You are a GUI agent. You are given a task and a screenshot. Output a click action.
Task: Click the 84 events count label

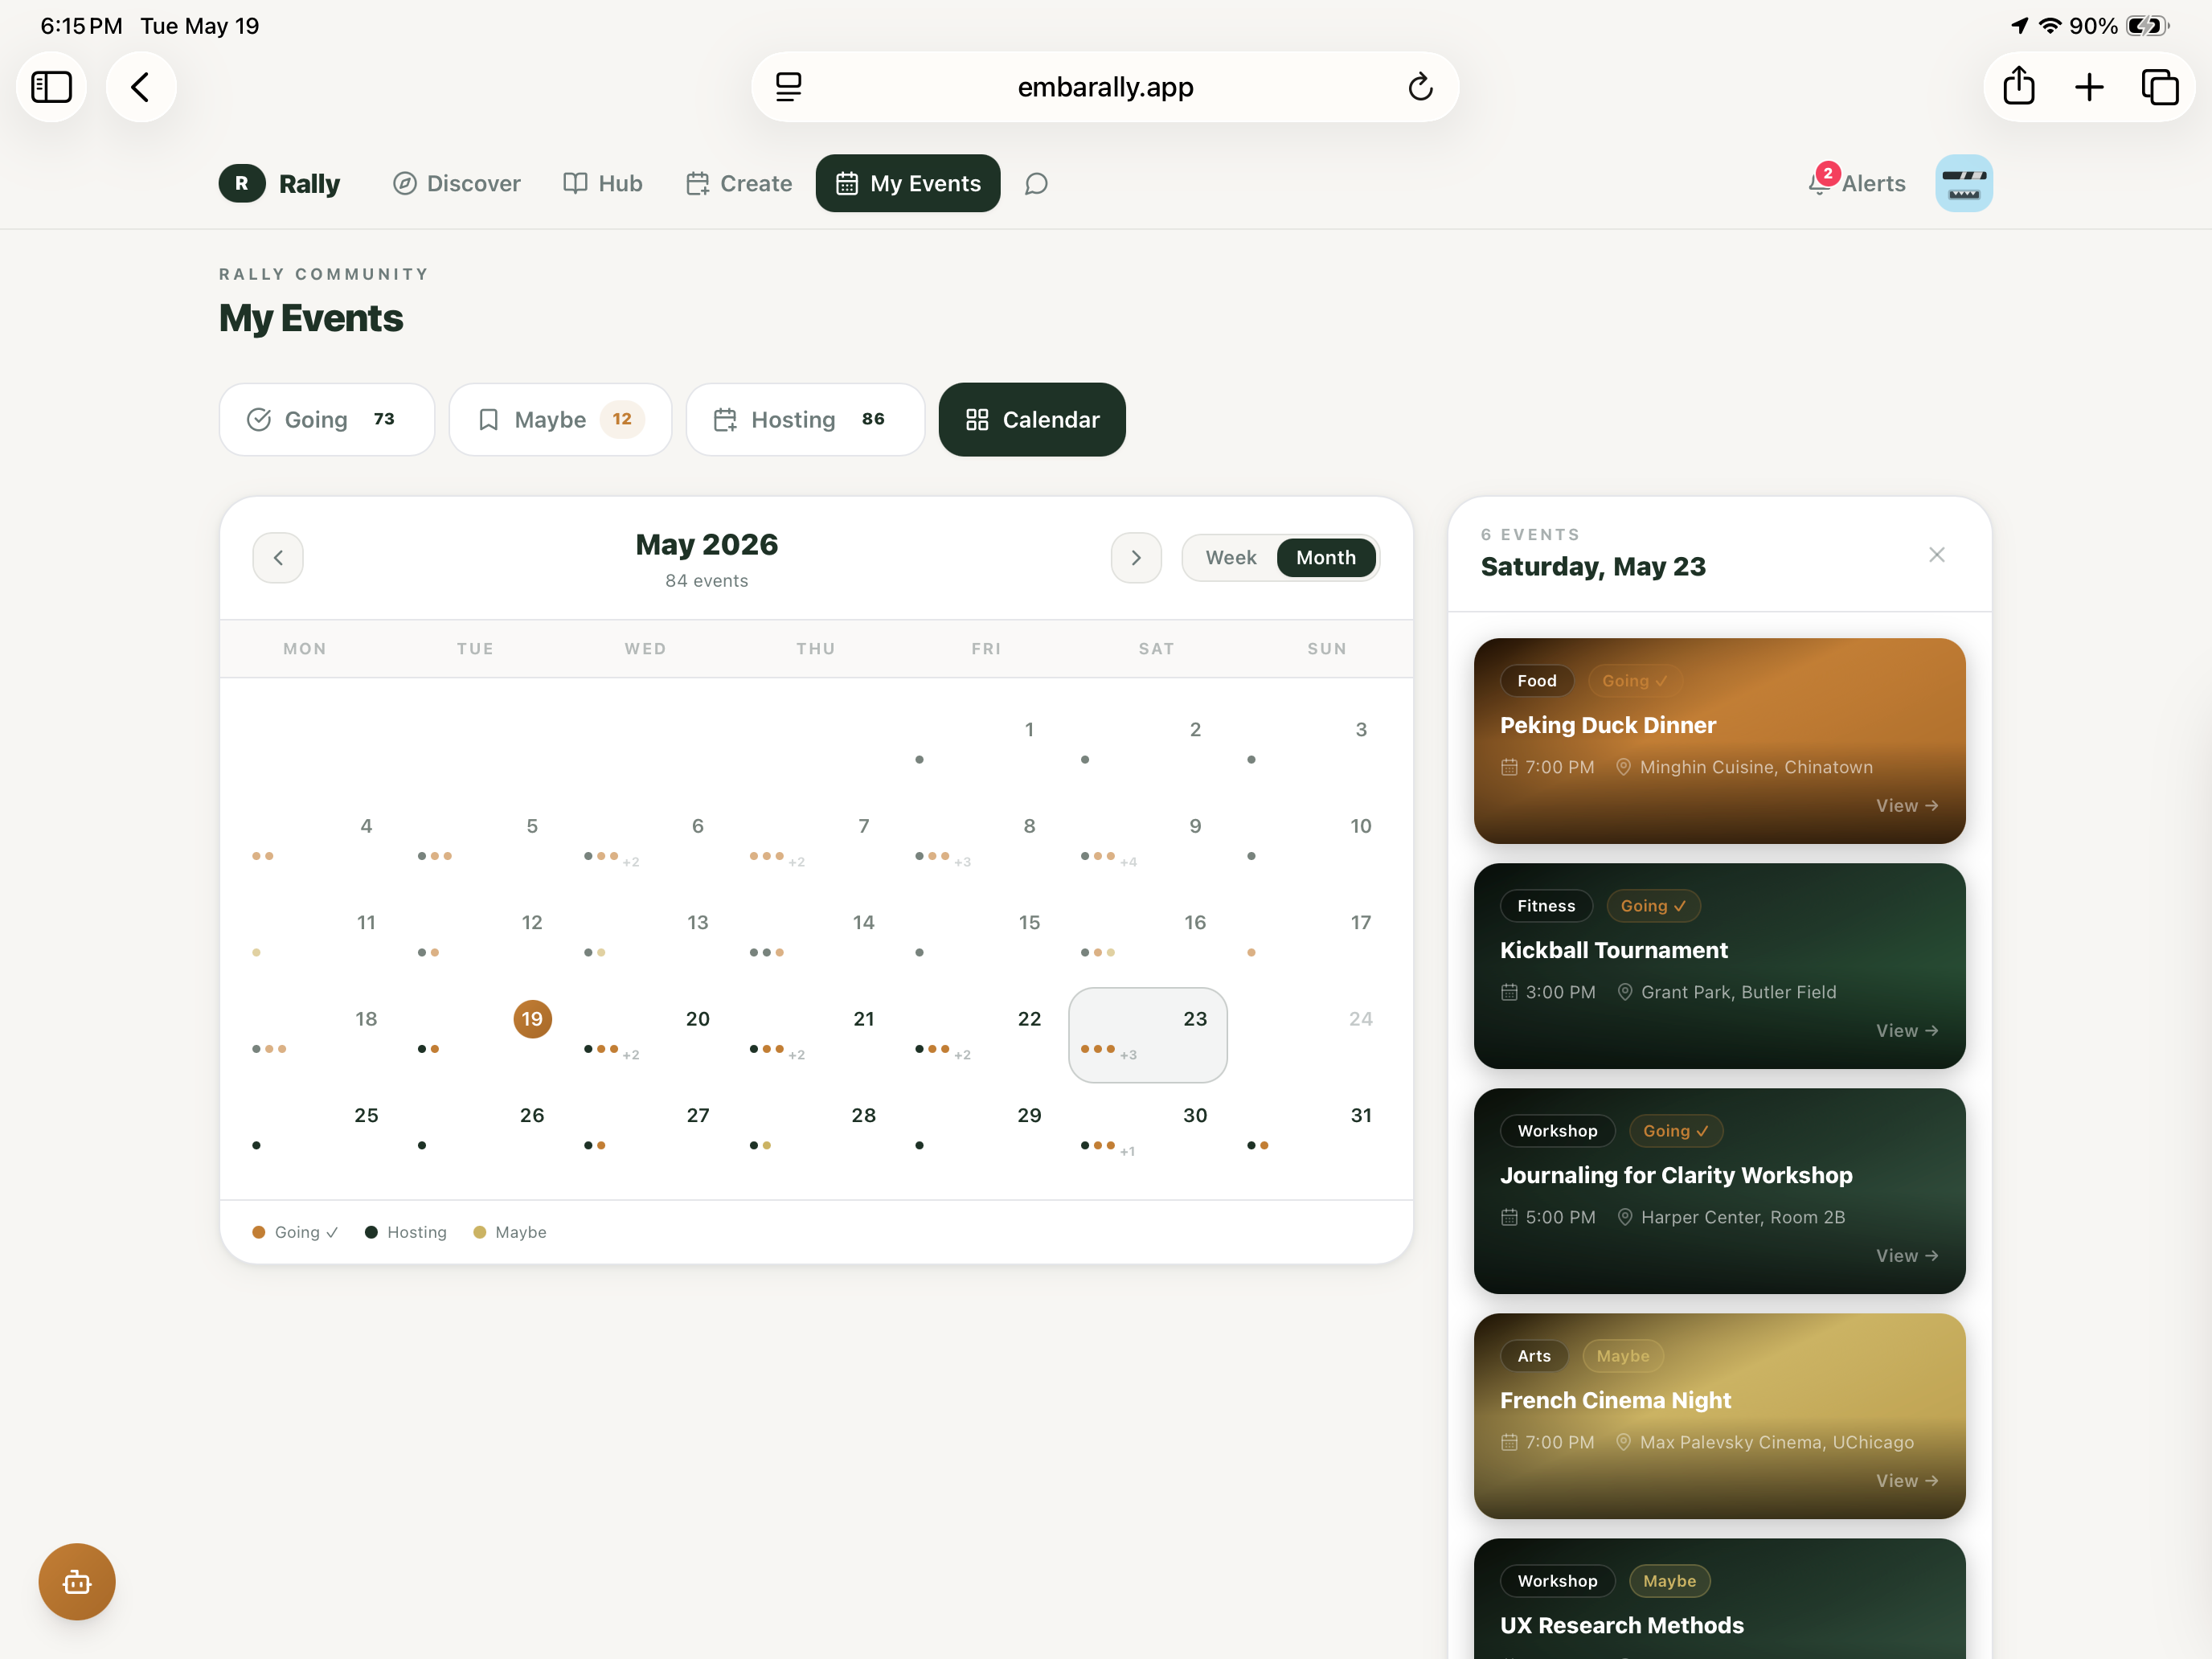[x=706, y=580]
